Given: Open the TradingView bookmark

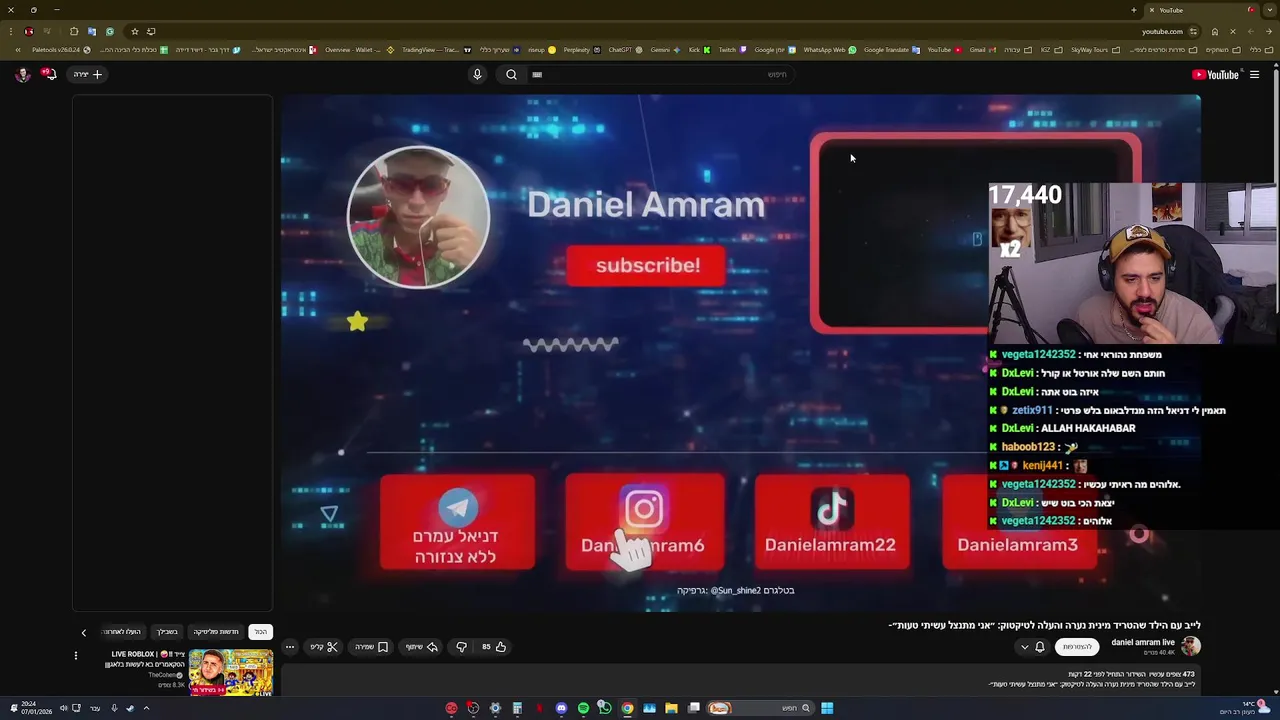Looking at the screenshot, I should click(435, 49).
